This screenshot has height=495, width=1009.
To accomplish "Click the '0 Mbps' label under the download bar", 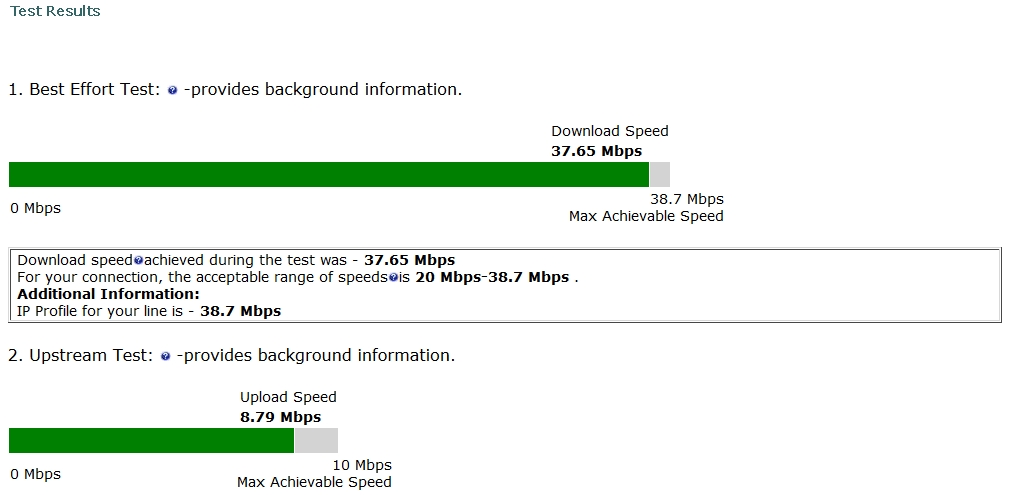I will click(35, 208).
